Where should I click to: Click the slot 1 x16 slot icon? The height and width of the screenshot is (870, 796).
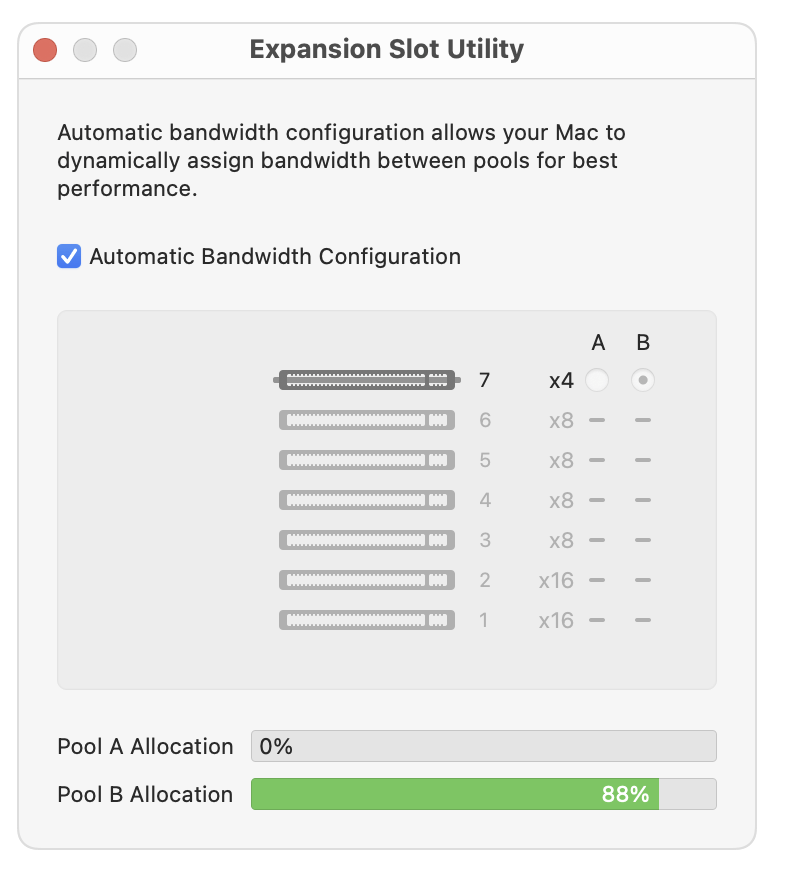coord(367,620)
